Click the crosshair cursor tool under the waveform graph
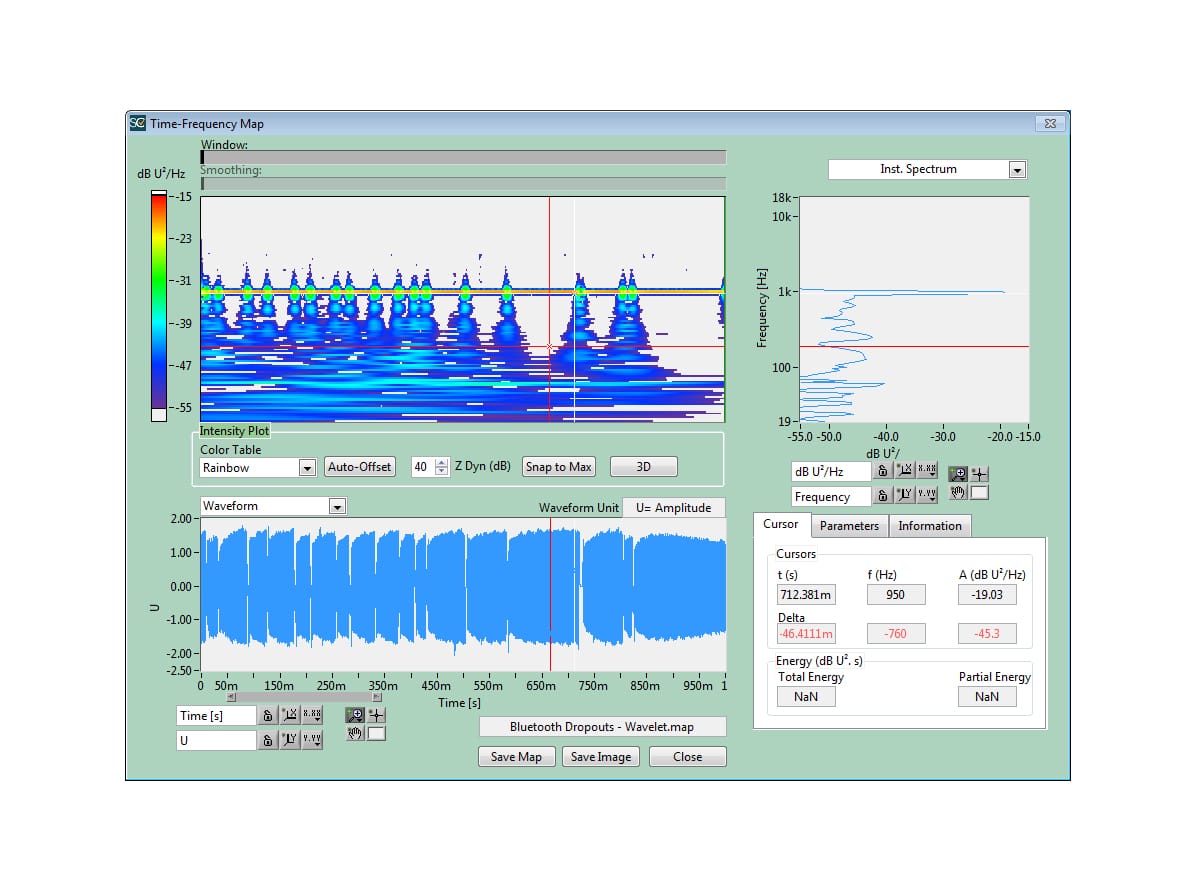The width and height of the screenshot is (1200, 896). 376,715
